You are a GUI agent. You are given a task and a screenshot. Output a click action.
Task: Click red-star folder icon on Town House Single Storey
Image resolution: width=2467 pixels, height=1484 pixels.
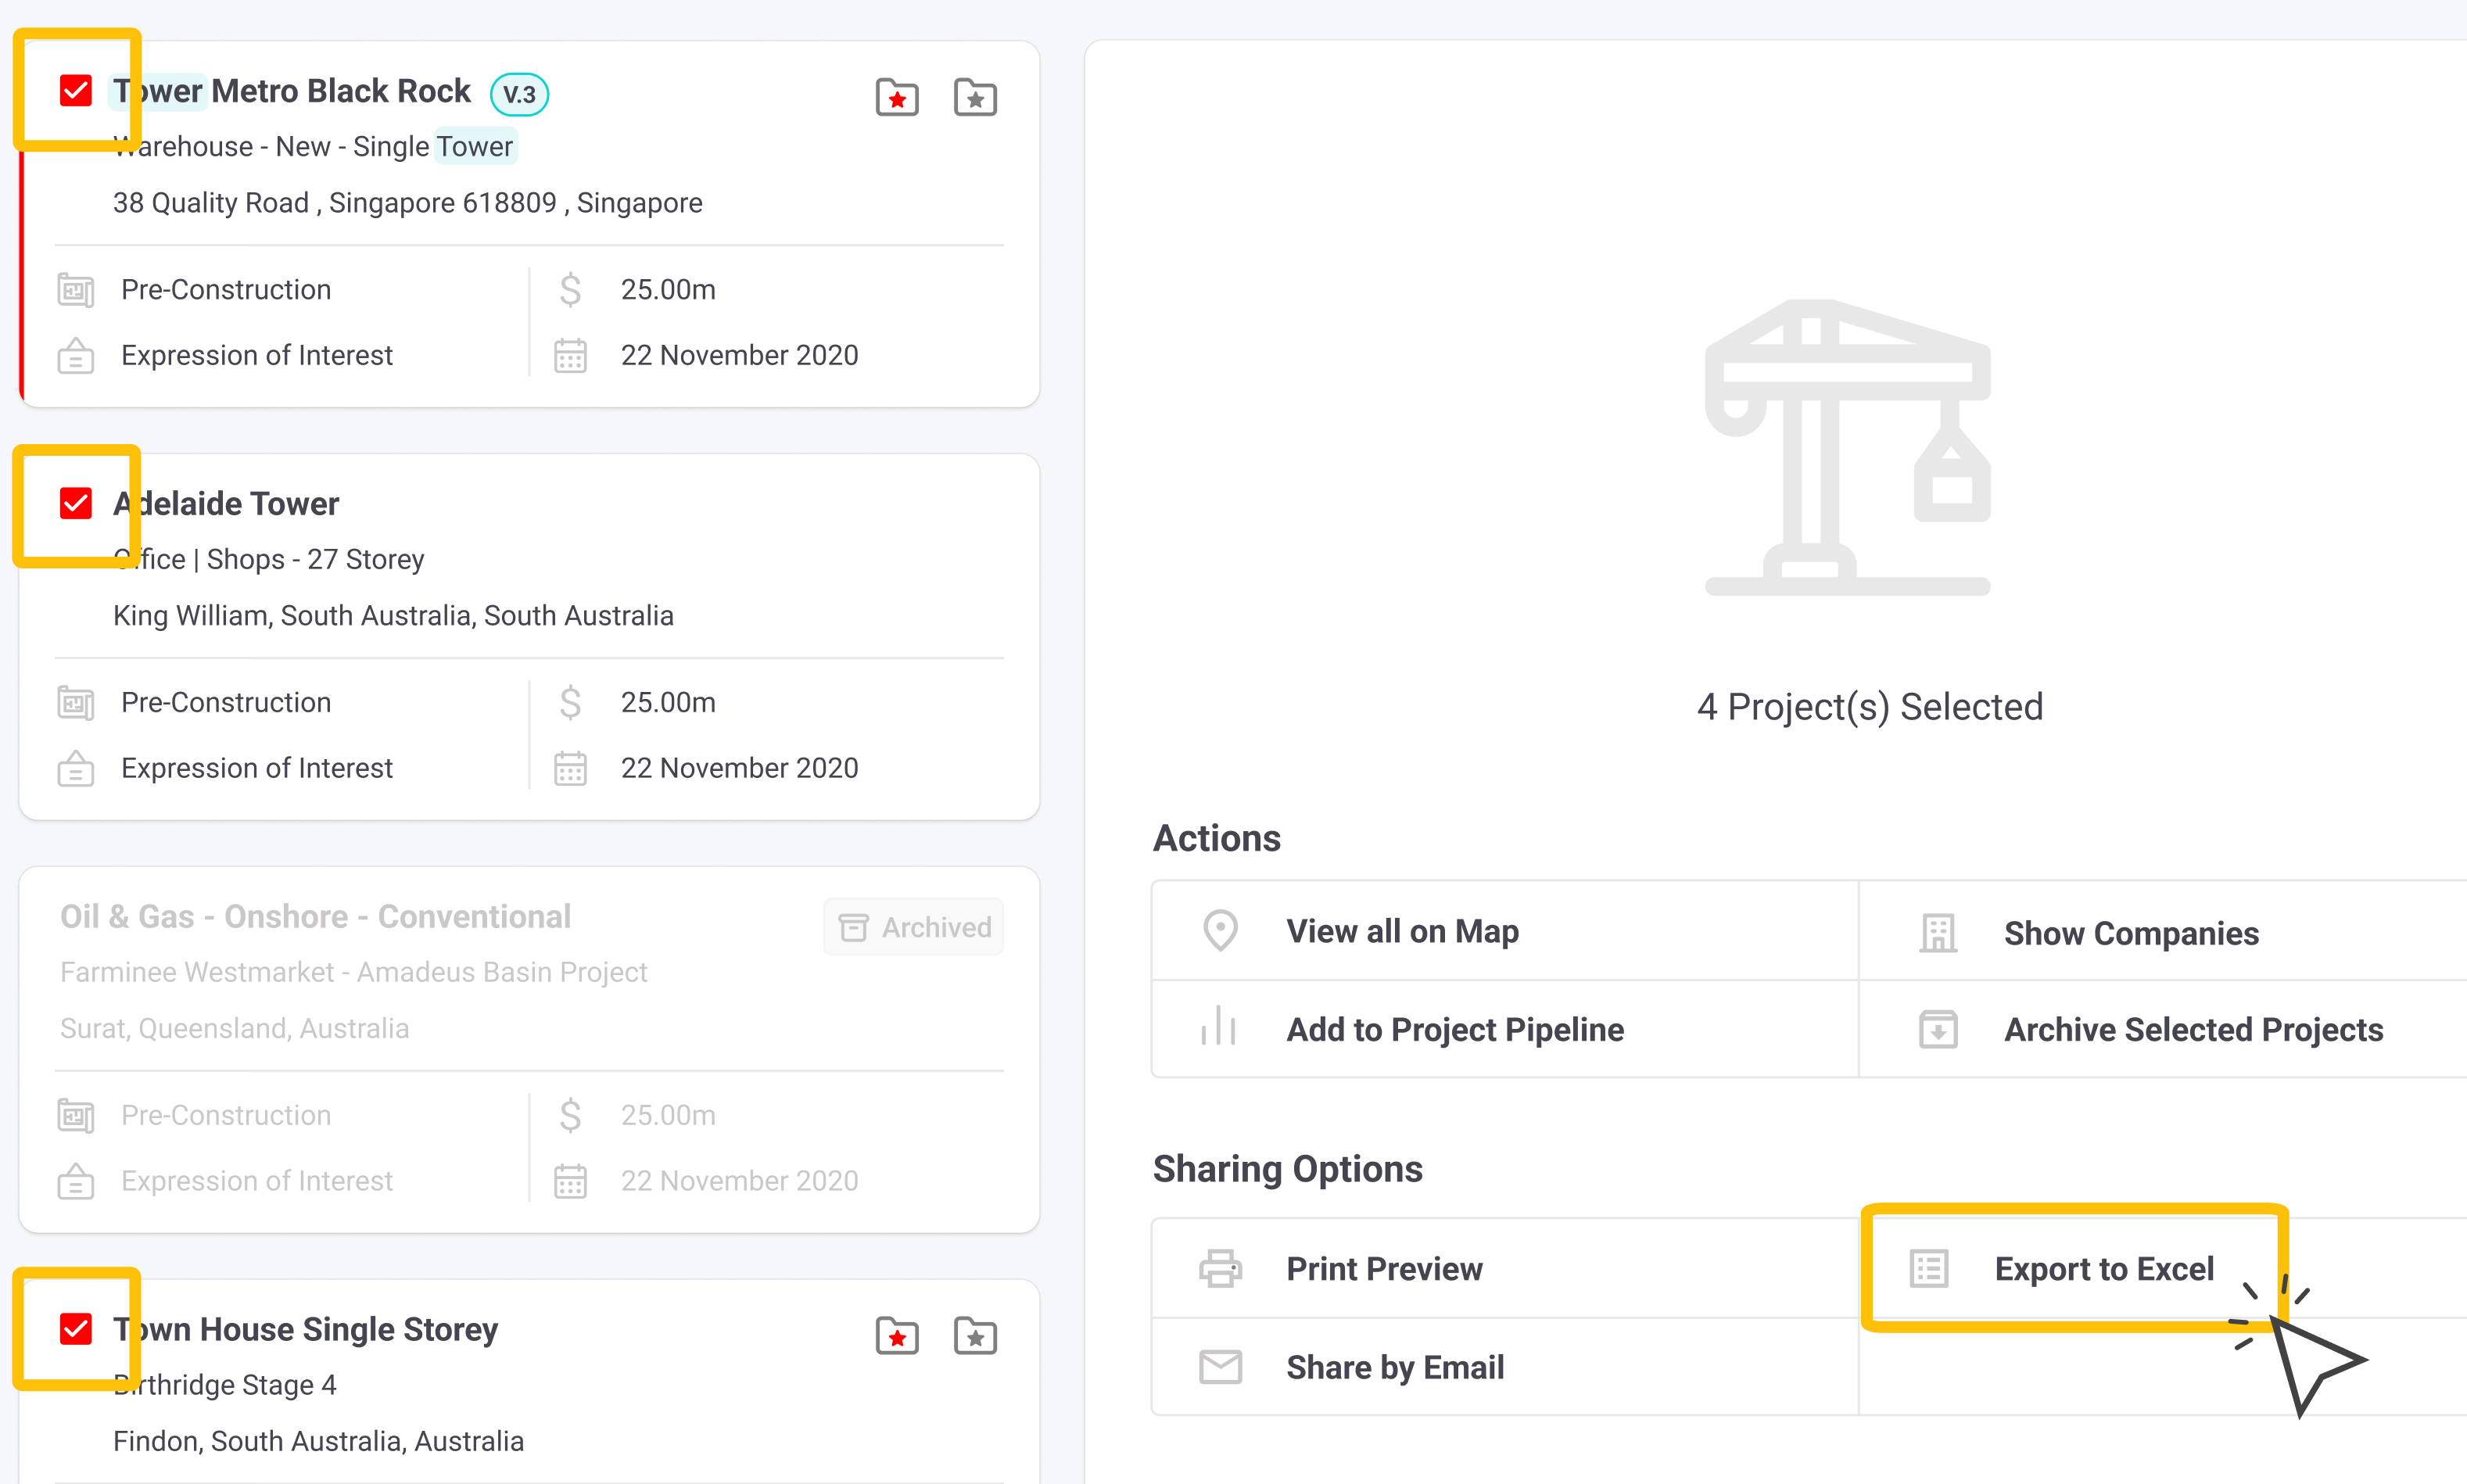[897, 1335]
